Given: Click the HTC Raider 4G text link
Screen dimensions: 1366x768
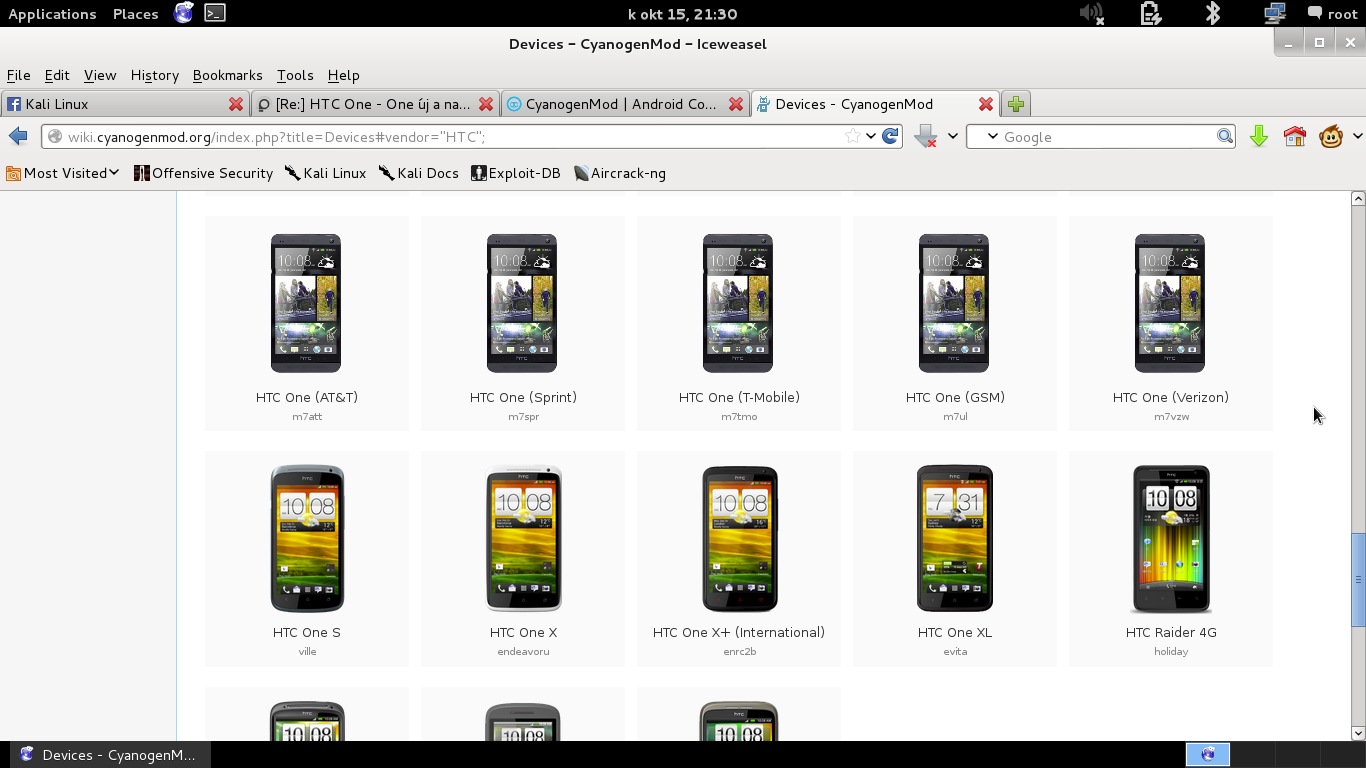Looking at the screenshot, I should coord(1171,632).
